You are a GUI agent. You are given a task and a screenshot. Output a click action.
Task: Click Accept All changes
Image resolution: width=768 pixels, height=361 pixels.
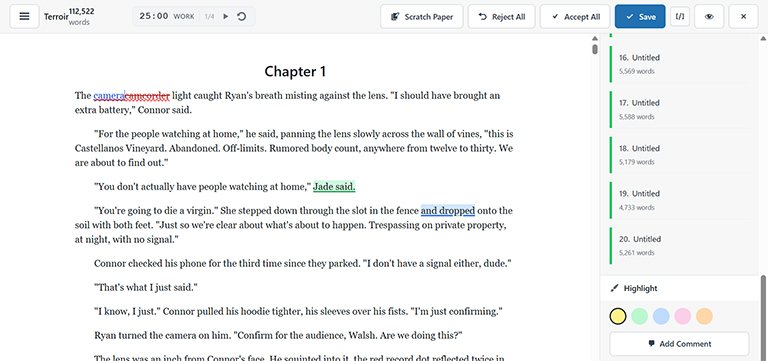point(575,17)
